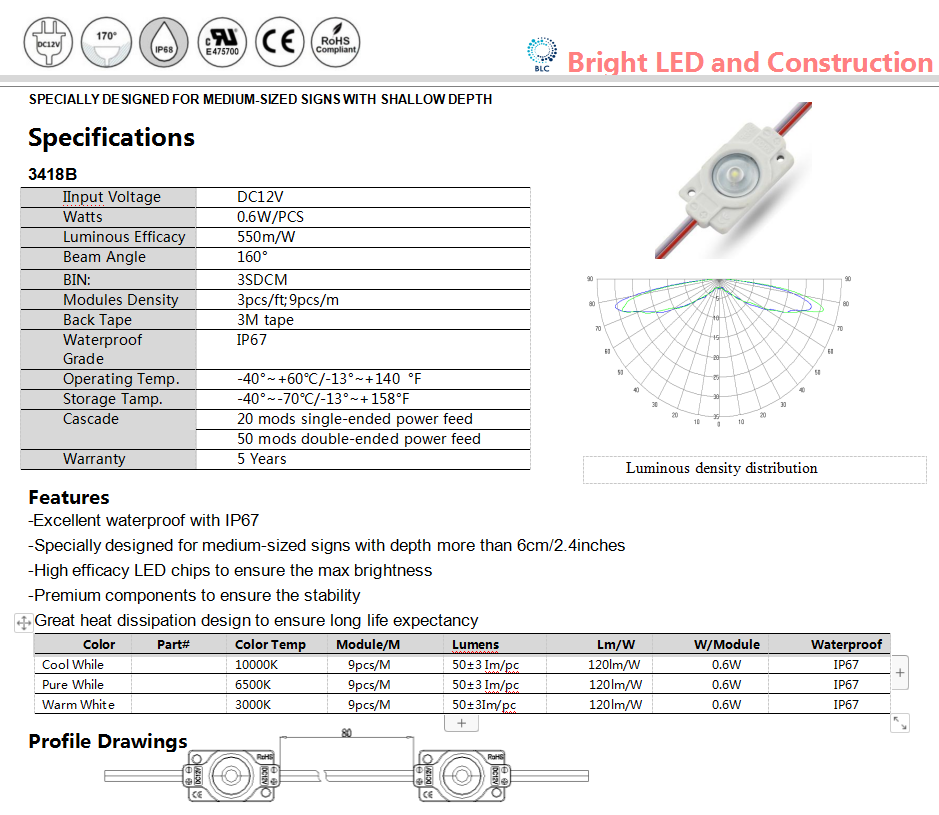Select the luminous density polar chart
The width and height of the screenshot is (939, 815).
(719, 352)
